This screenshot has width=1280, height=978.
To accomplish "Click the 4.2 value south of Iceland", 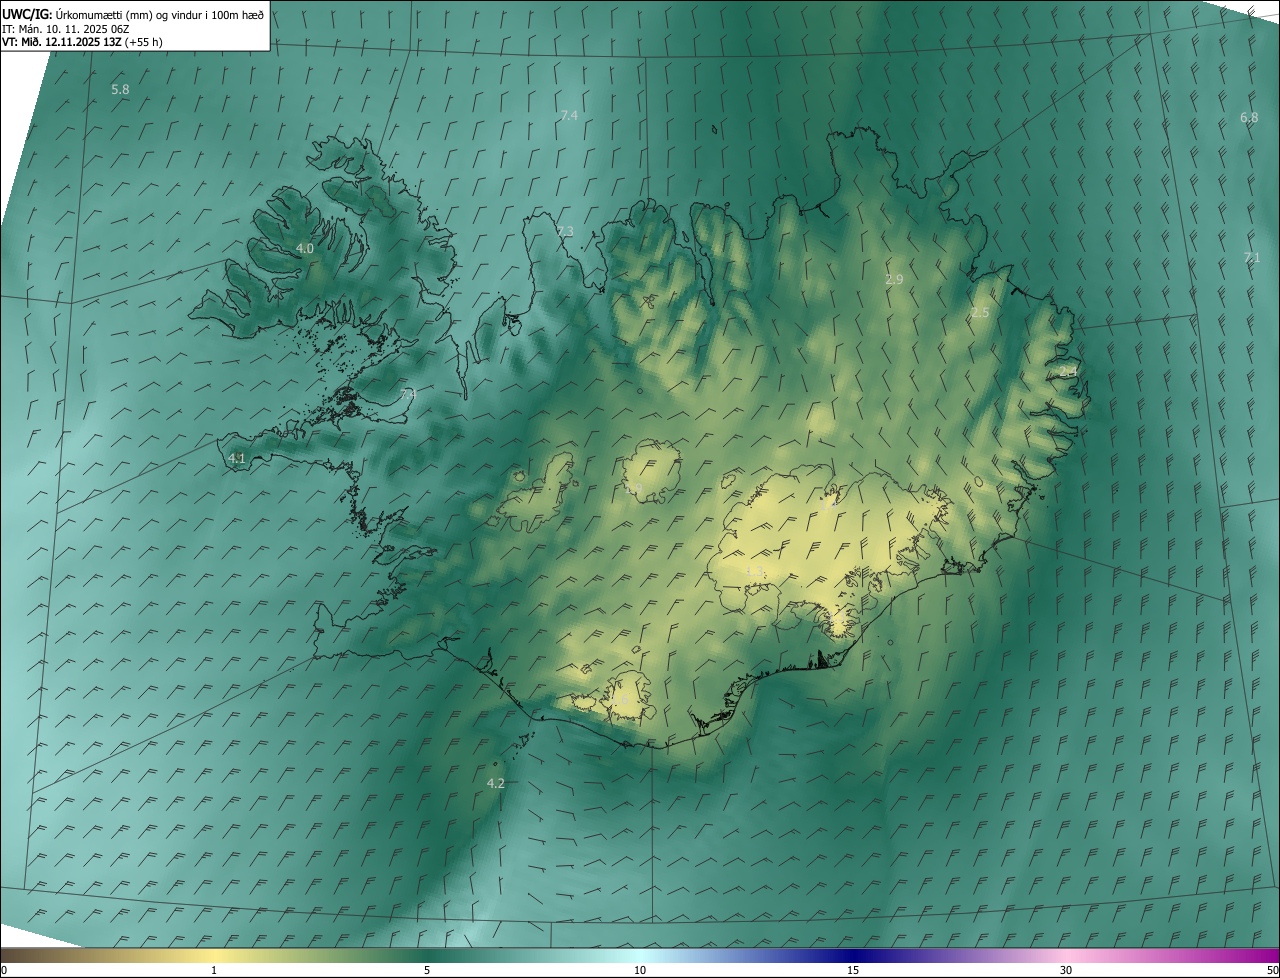I will point(495,784).
